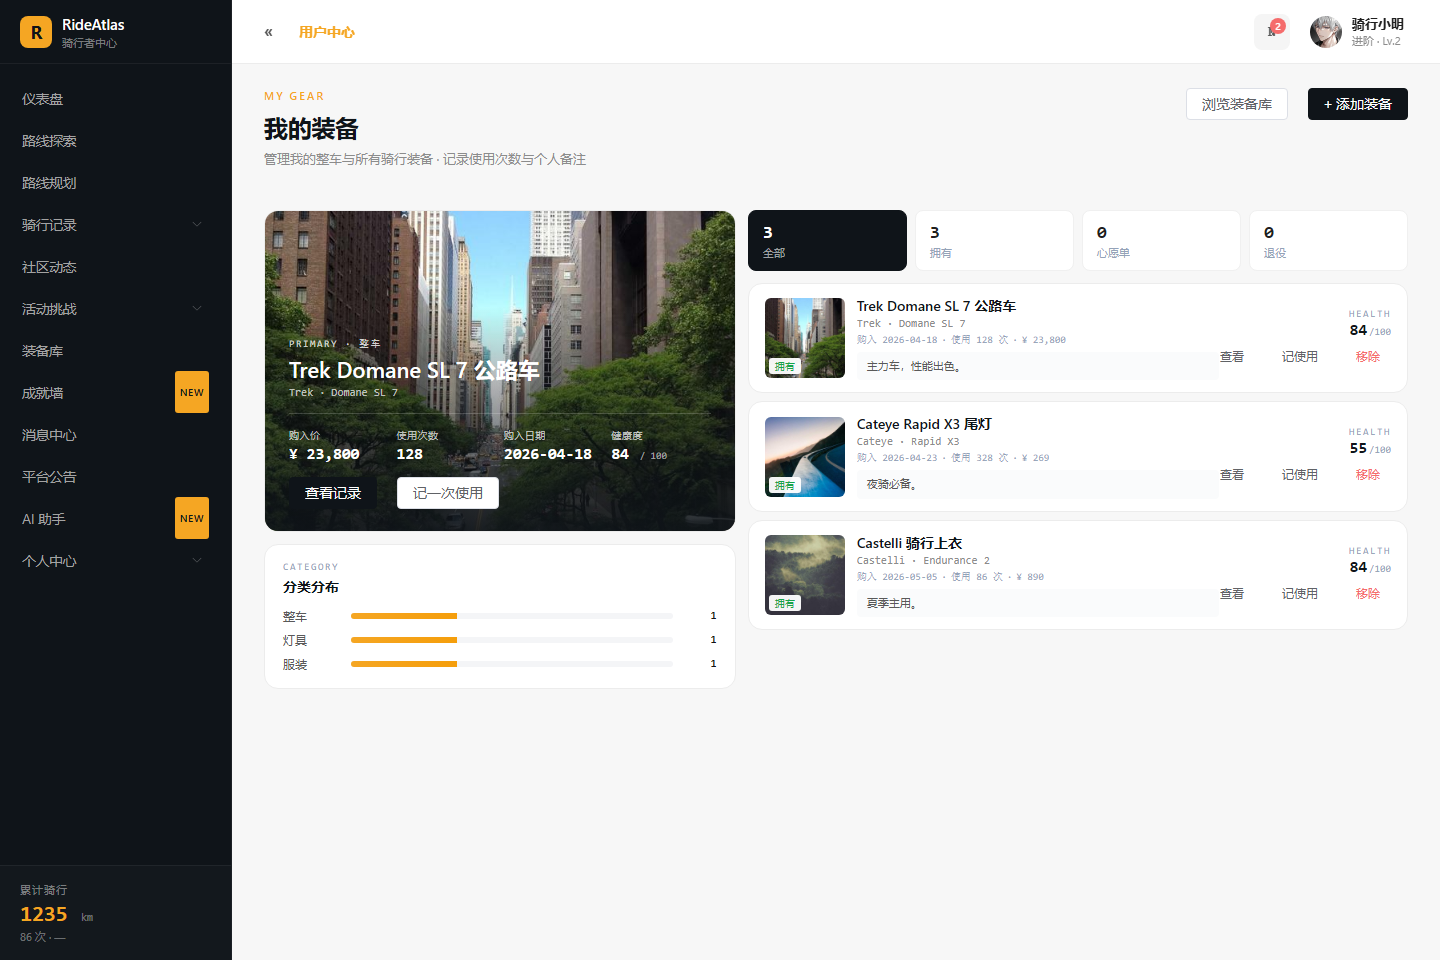
Task: Click the + 添加装备 button
Action: pyautogui.click(x=1358, y=104)
